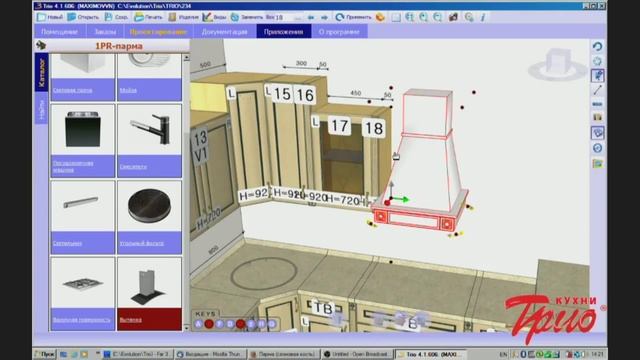Select the round dark disc thumbnail

click(149, 206)
